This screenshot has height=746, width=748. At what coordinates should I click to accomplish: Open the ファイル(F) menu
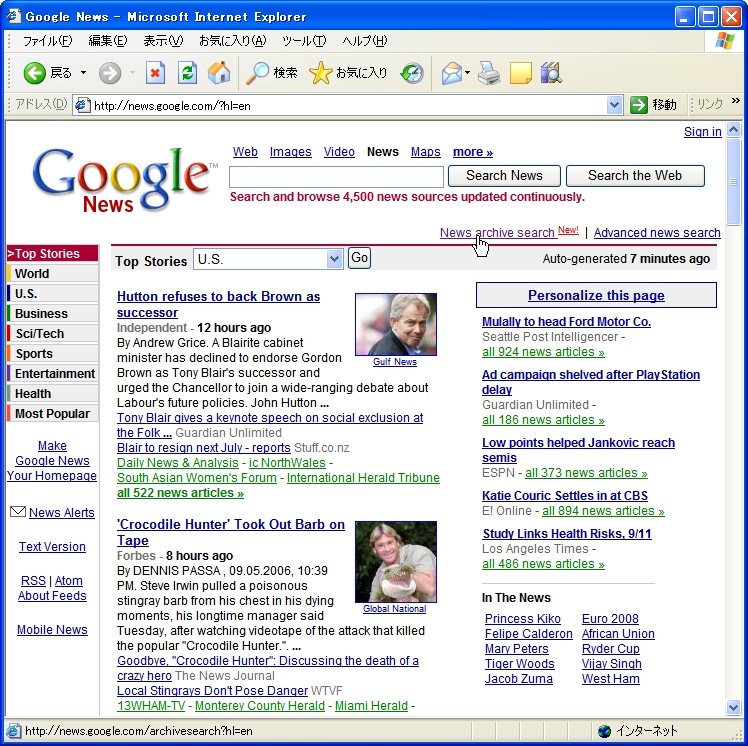point(47,41)
